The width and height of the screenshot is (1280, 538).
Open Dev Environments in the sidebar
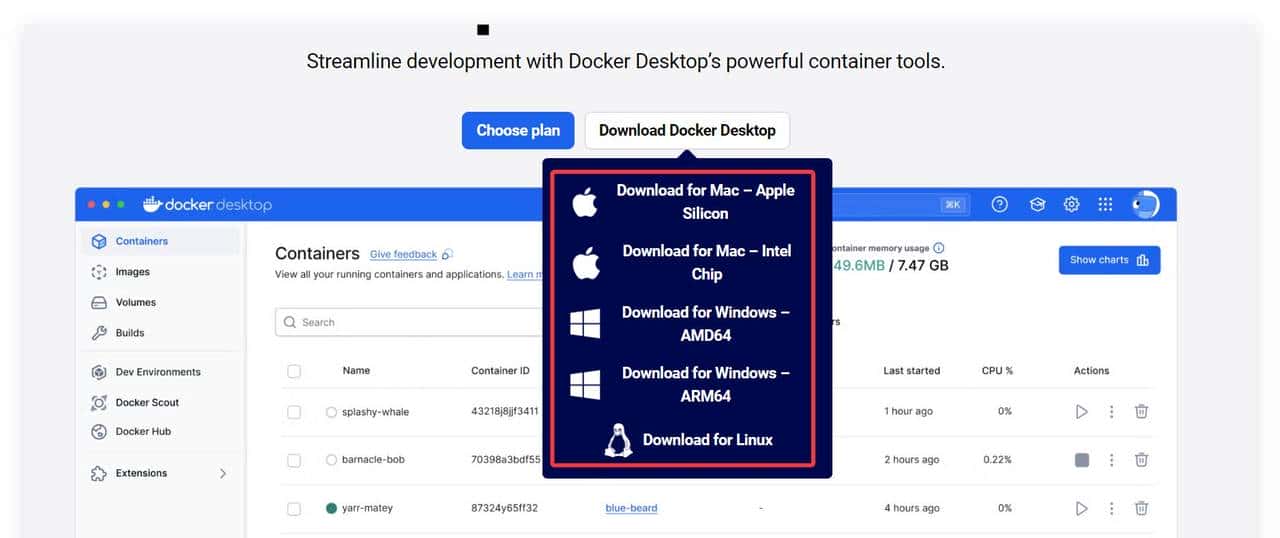click(x=160, y=372)
